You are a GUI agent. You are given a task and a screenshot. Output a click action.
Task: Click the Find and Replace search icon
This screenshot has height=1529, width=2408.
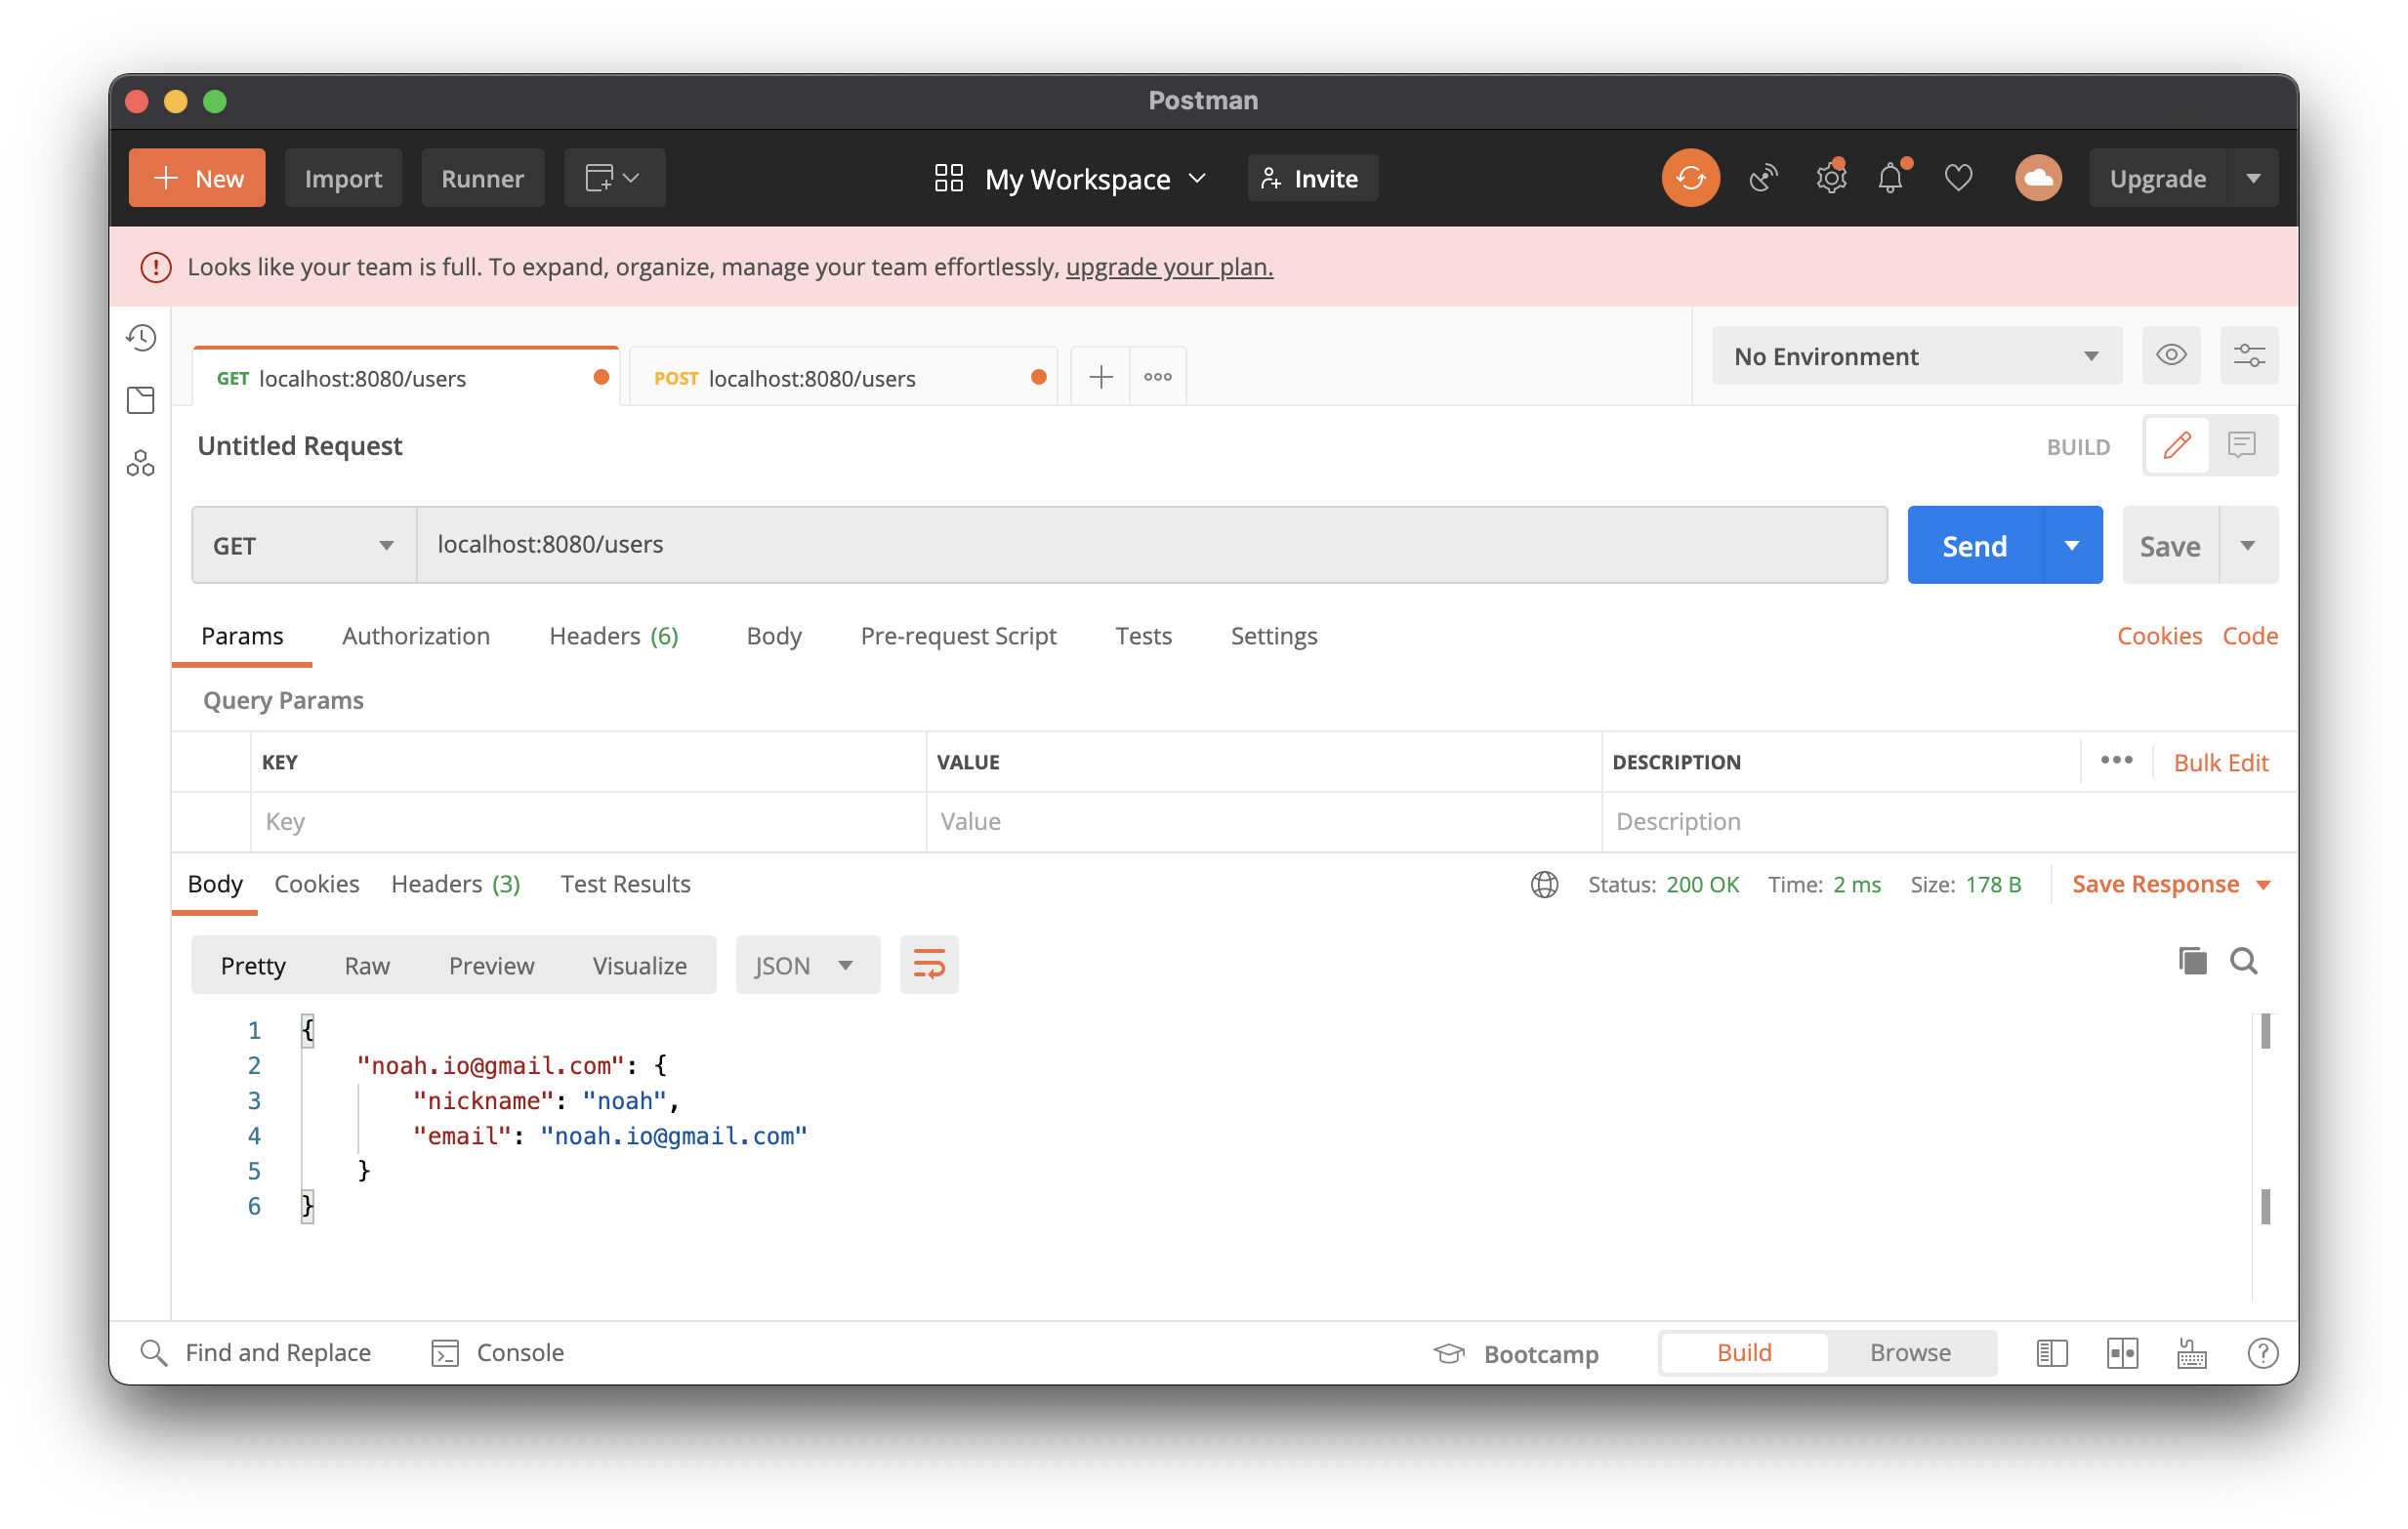pyautogui.click(x=153, y=1352)
